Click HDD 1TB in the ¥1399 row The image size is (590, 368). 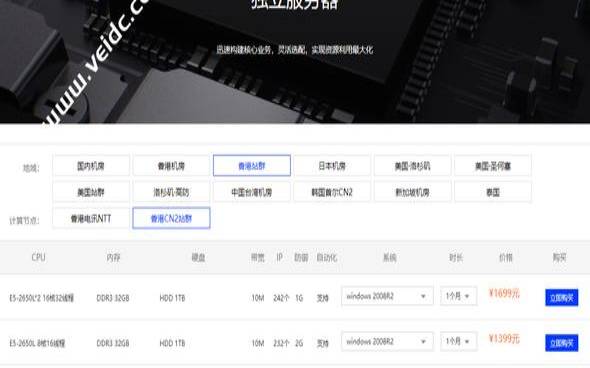coord(172,343)
